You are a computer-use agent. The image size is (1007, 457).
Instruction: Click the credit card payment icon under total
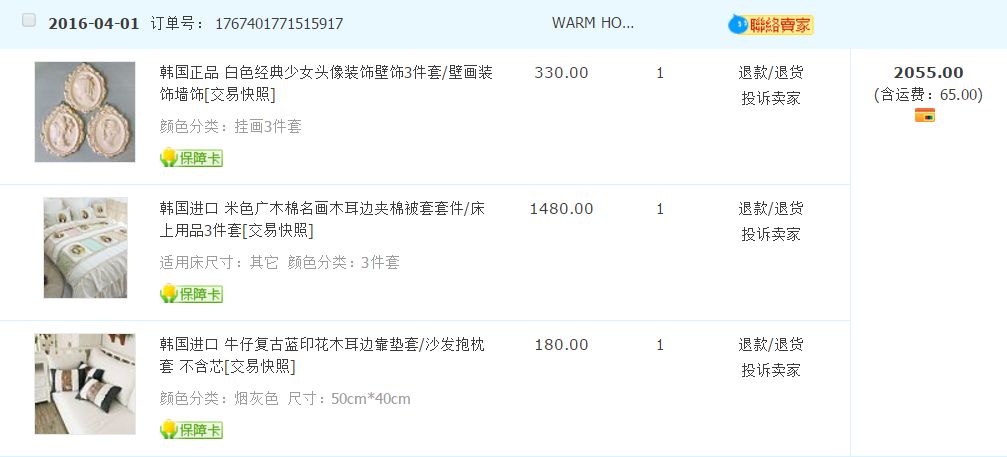[924, 116]
